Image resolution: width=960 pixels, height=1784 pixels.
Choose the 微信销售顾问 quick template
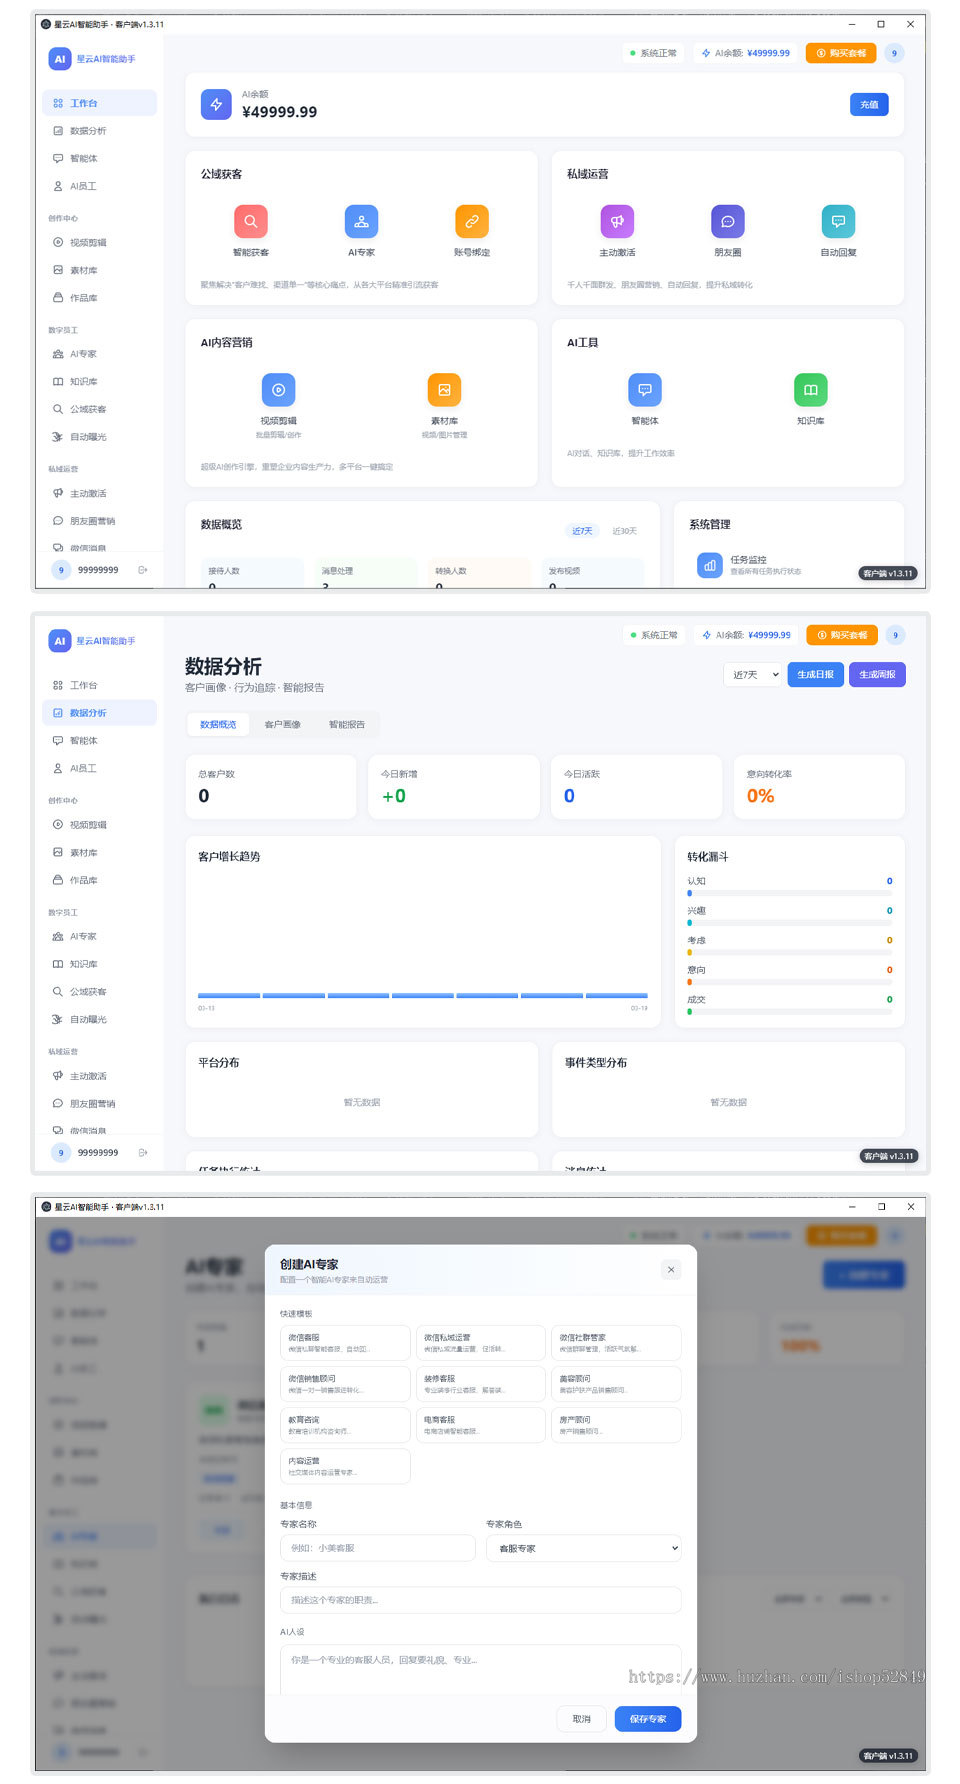[x=345, y=1384]
